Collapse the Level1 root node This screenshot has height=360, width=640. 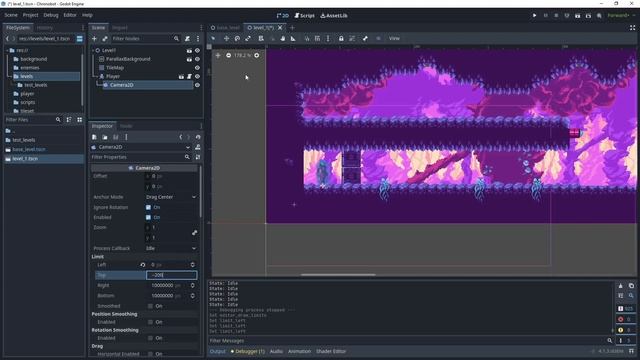[93, 50]
